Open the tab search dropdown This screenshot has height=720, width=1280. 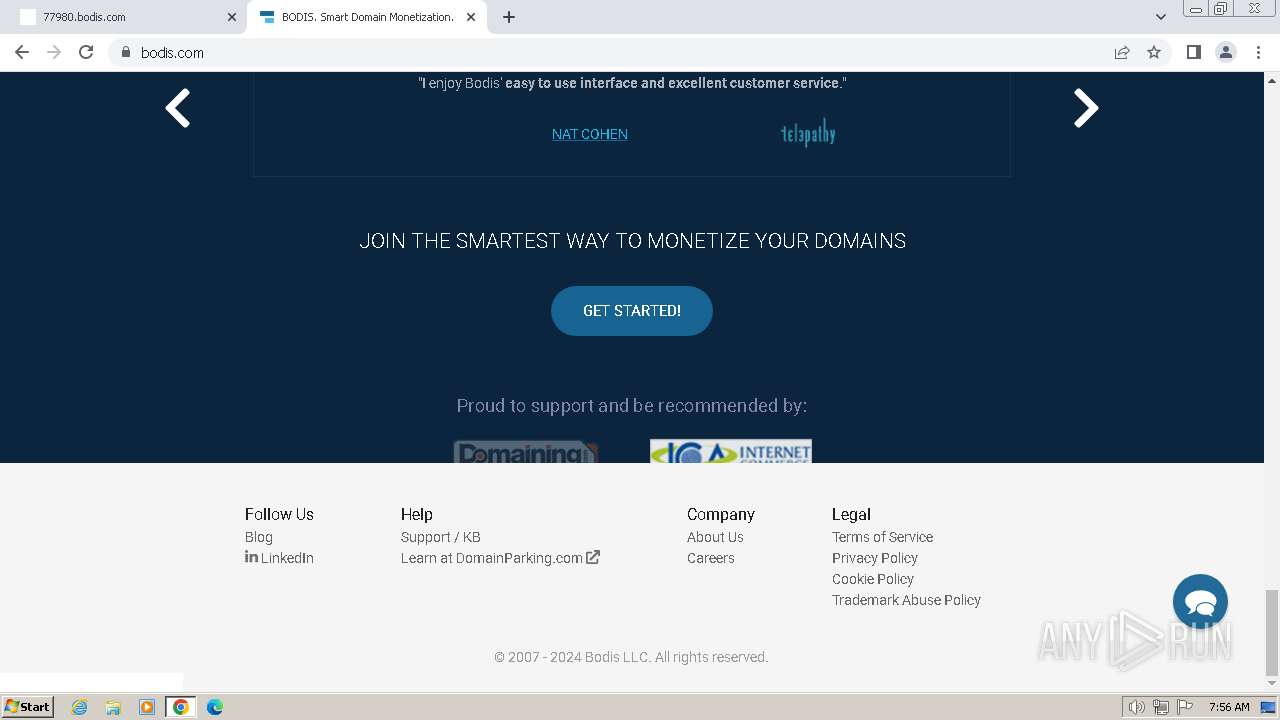[x=1161, y=17]
